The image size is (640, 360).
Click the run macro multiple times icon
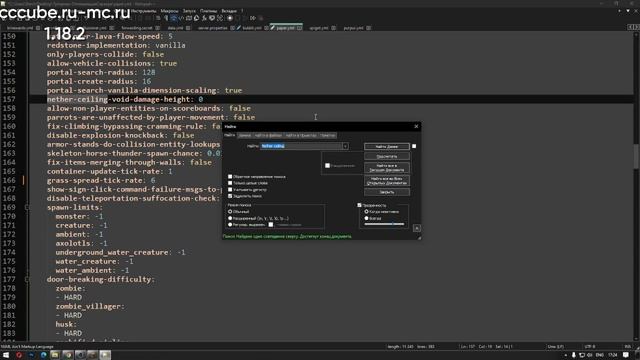tap(253, 18)
